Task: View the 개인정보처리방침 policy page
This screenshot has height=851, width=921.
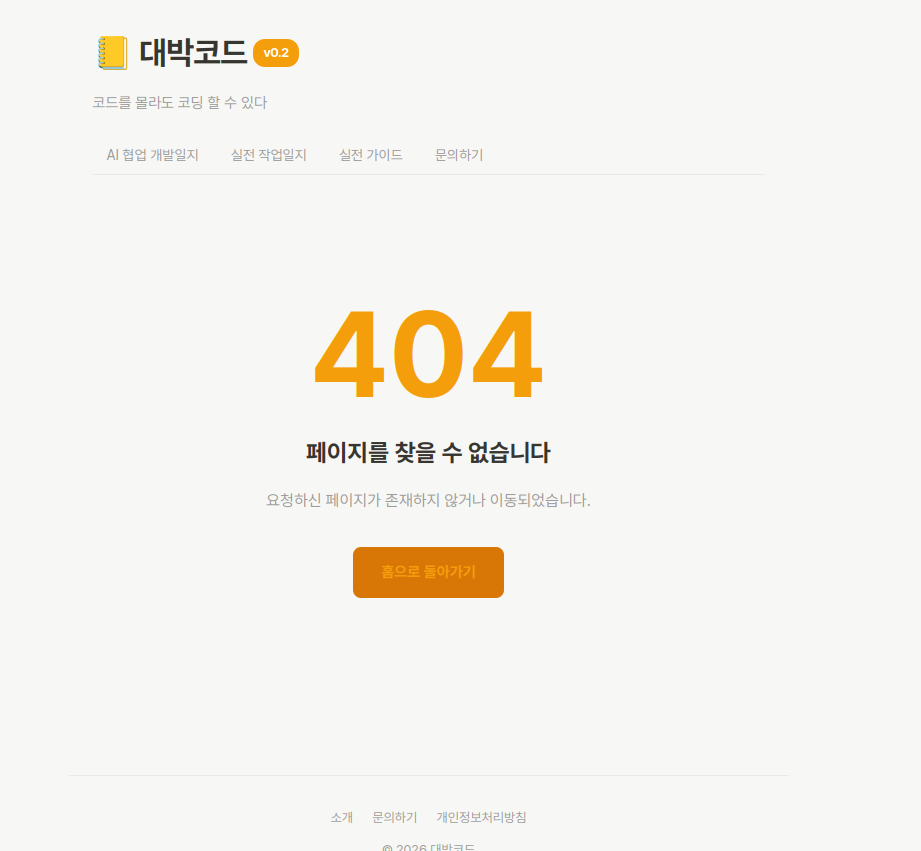Action: tap(483, 817)
